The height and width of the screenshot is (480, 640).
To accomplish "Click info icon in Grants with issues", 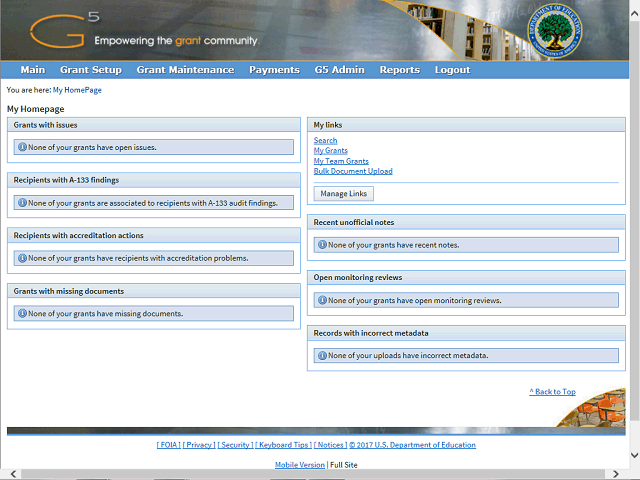I will click(x=22, y=147).
